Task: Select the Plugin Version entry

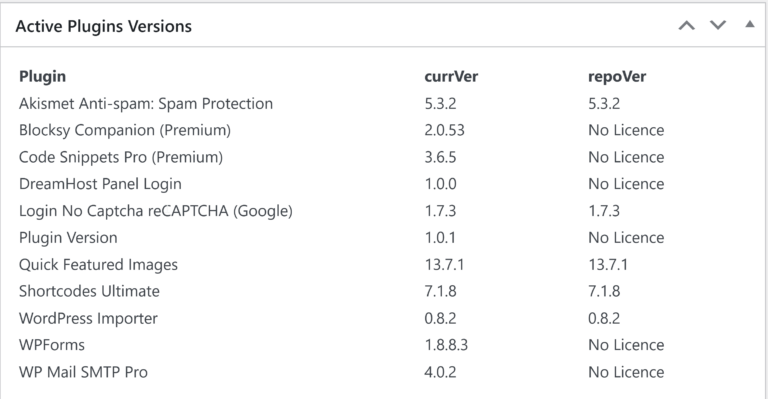Action: coord(68,238)
